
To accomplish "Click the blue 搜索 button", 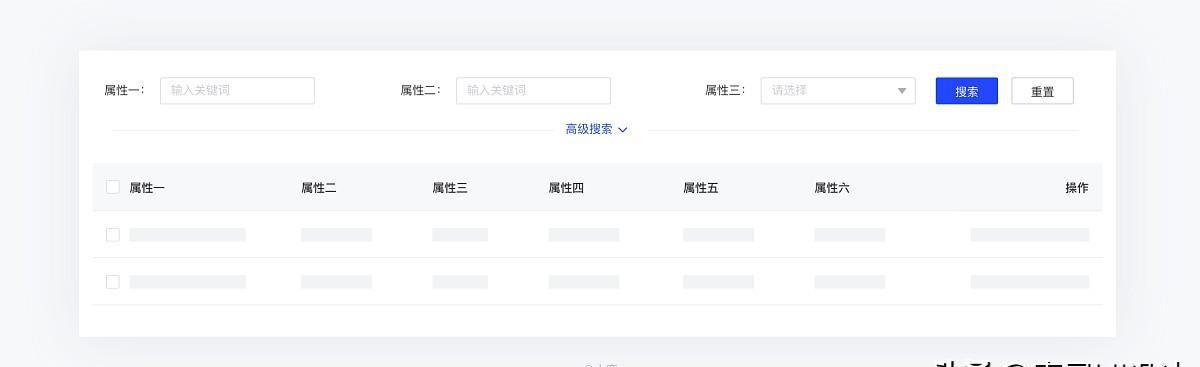I will coord(966,91).
